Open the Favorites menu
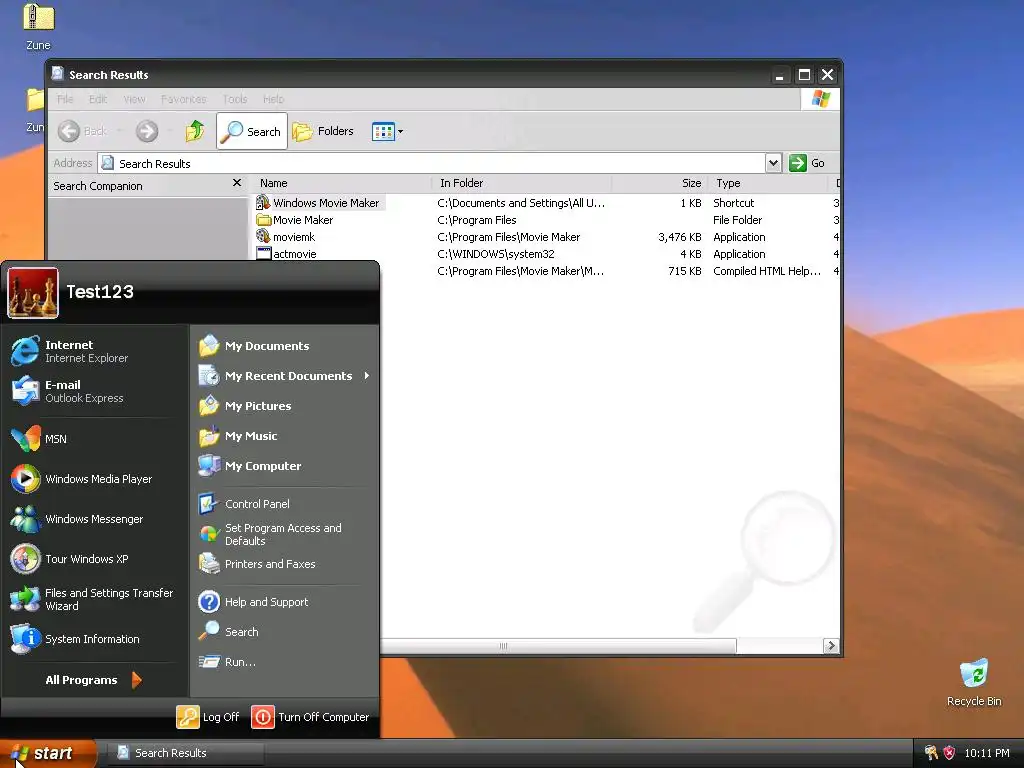 pos(184,99)
